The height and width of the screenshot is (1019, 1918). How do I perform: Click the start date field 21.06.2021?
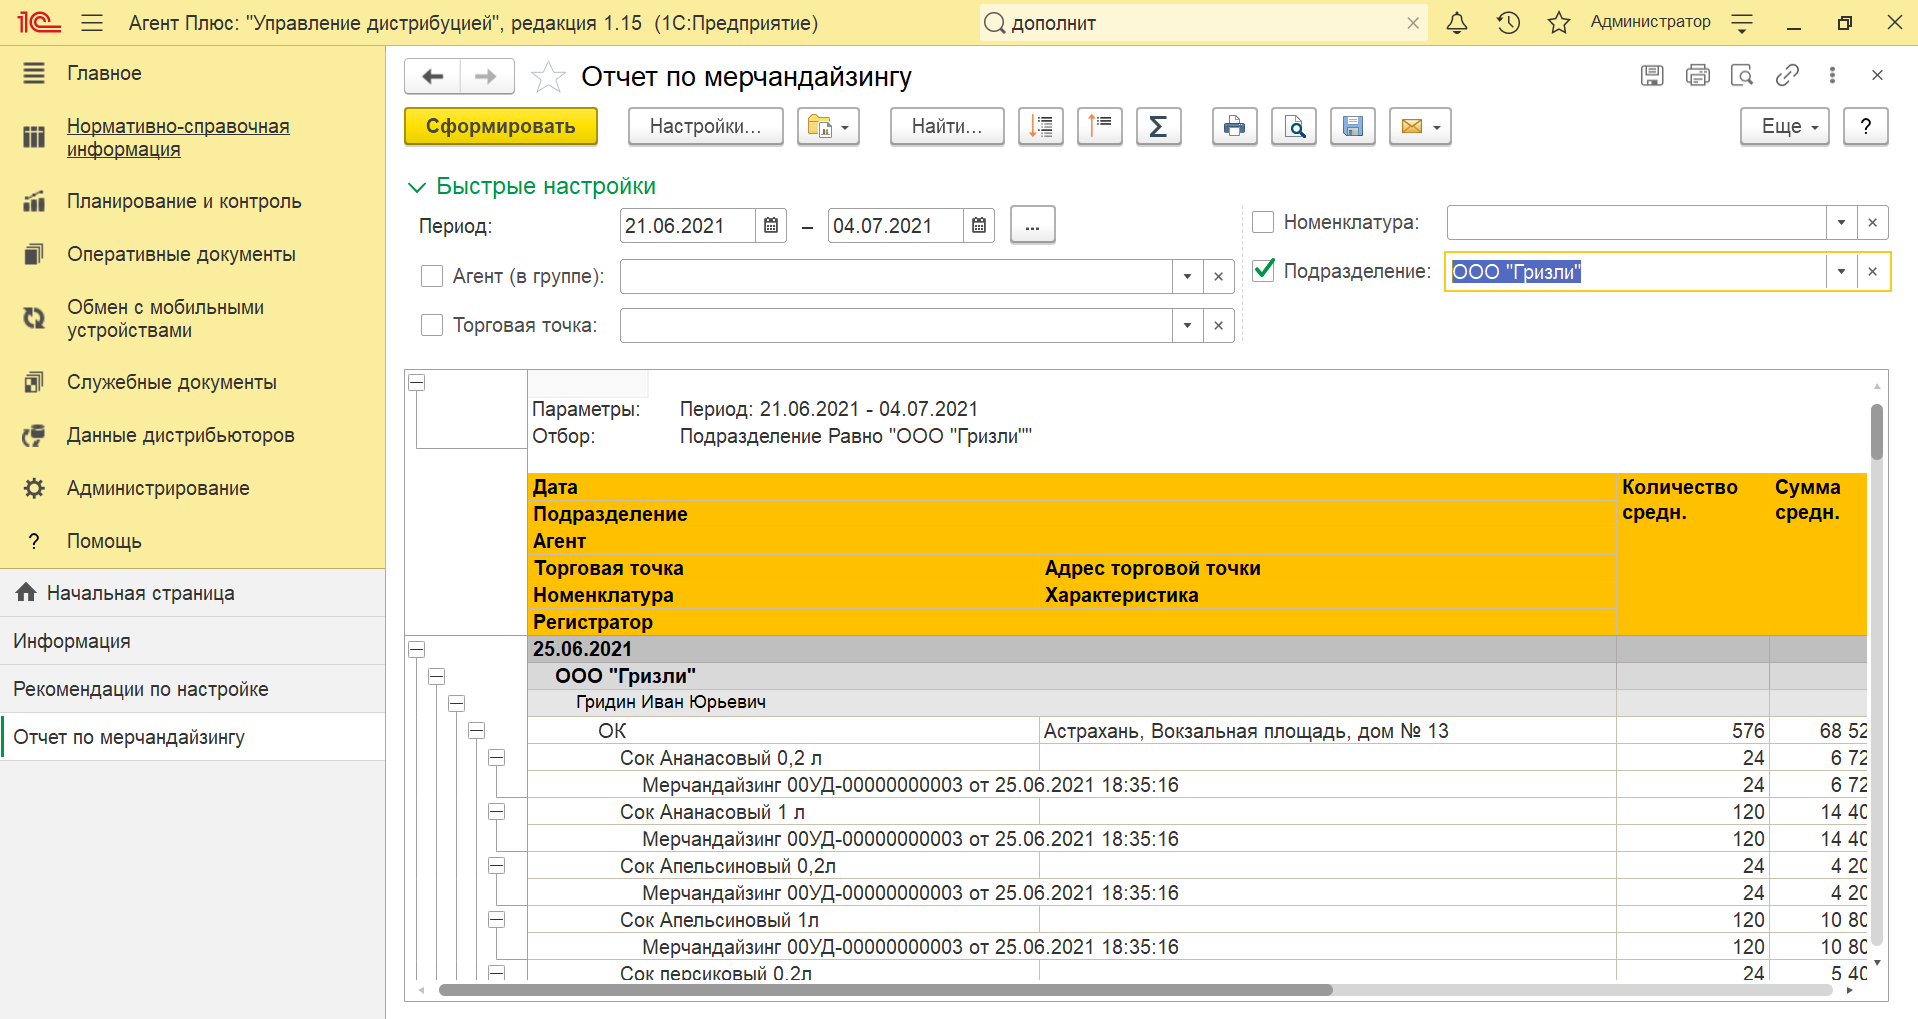point(688,226)
